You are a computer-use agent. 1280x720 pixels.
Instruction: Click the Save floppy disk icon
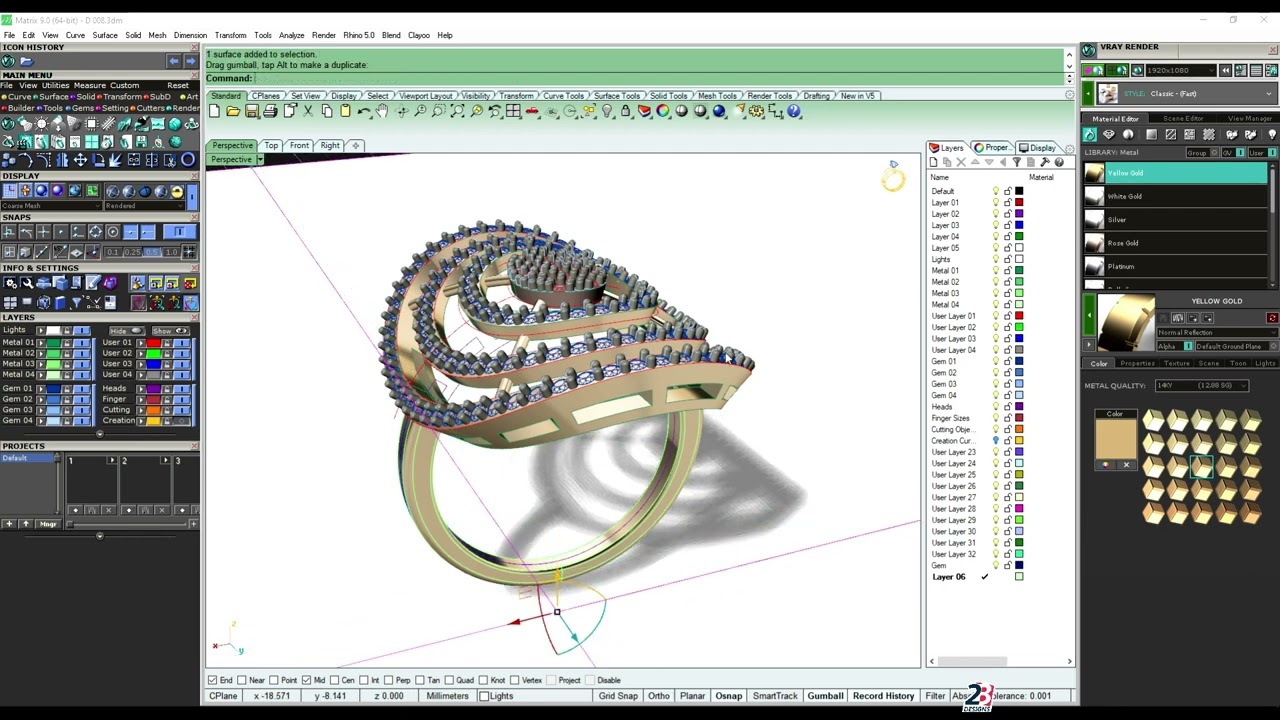pos(251,111)
